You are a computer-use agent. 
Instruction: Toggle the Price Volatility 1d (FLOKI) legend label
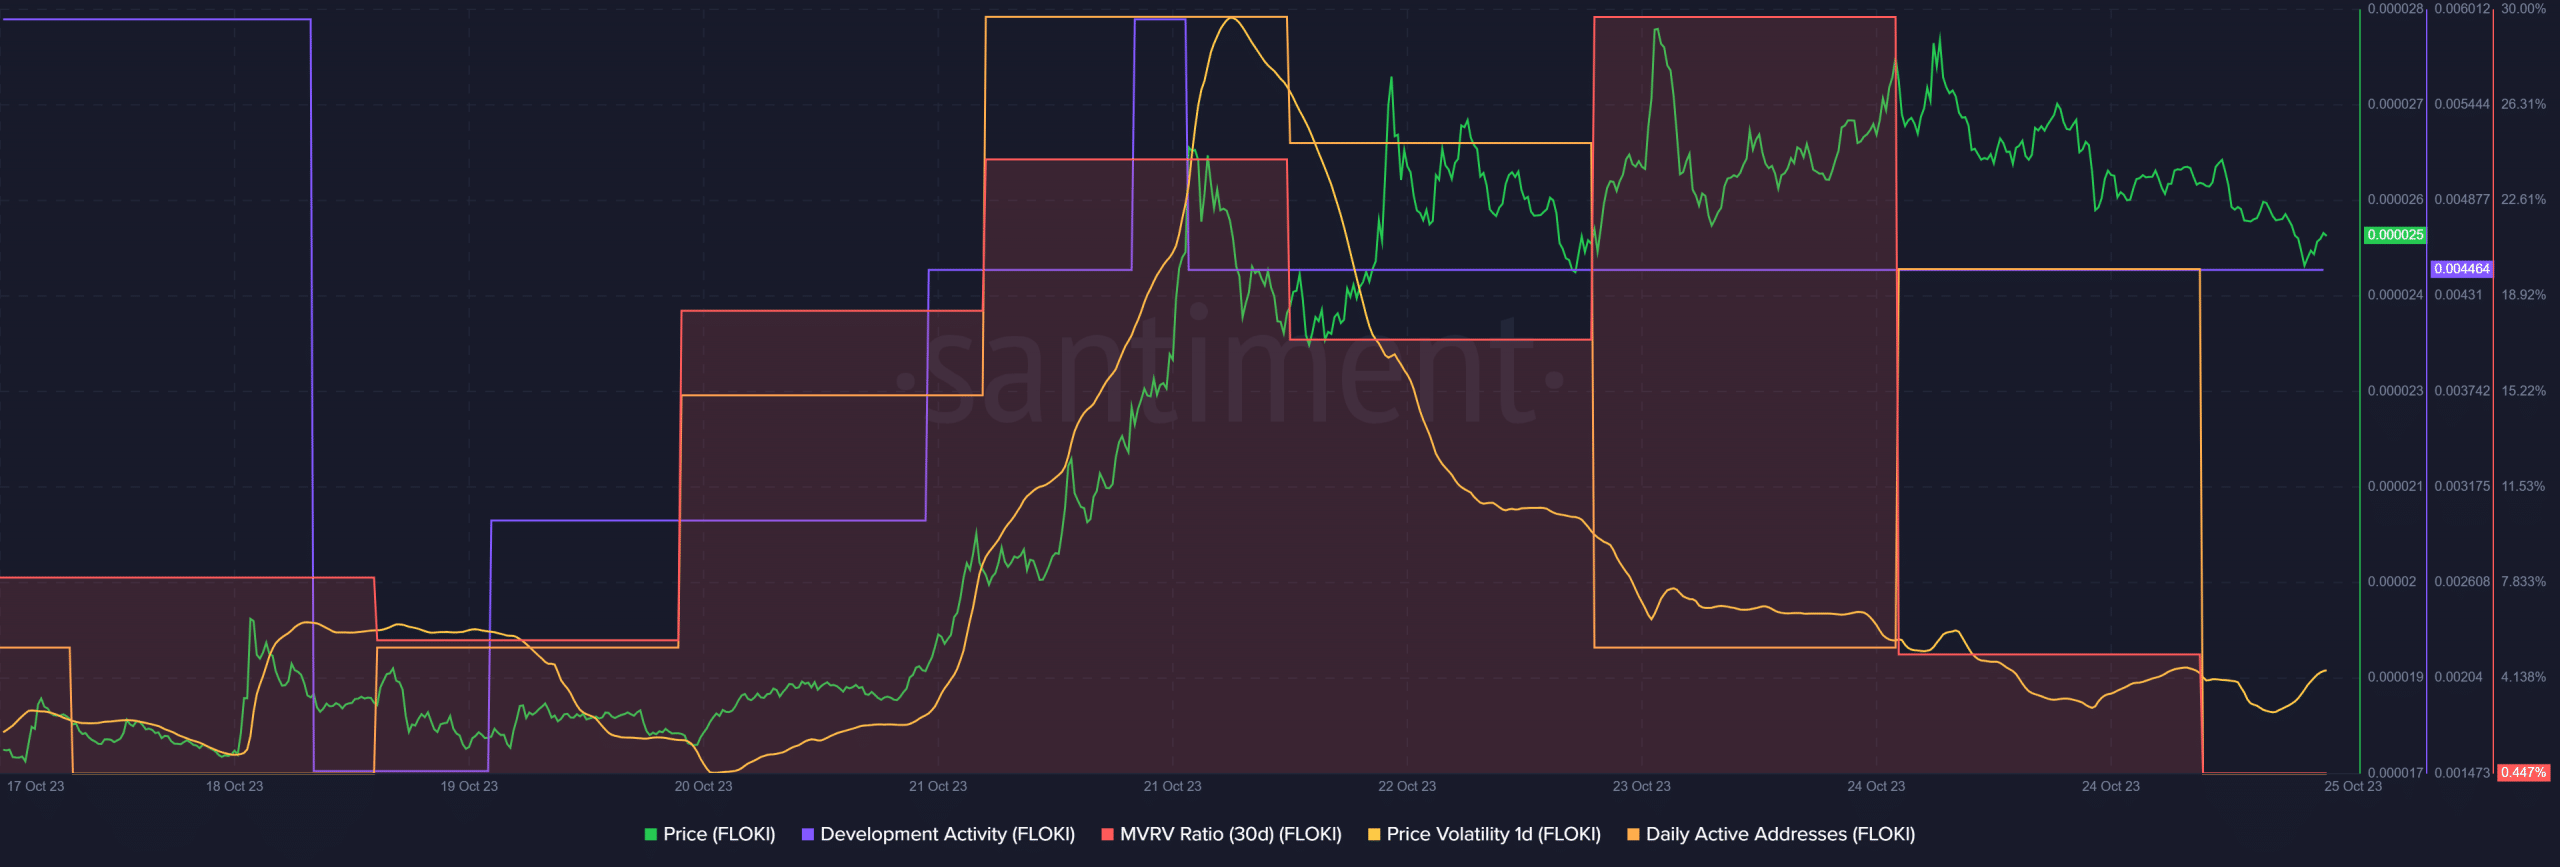click(1493, 834)
